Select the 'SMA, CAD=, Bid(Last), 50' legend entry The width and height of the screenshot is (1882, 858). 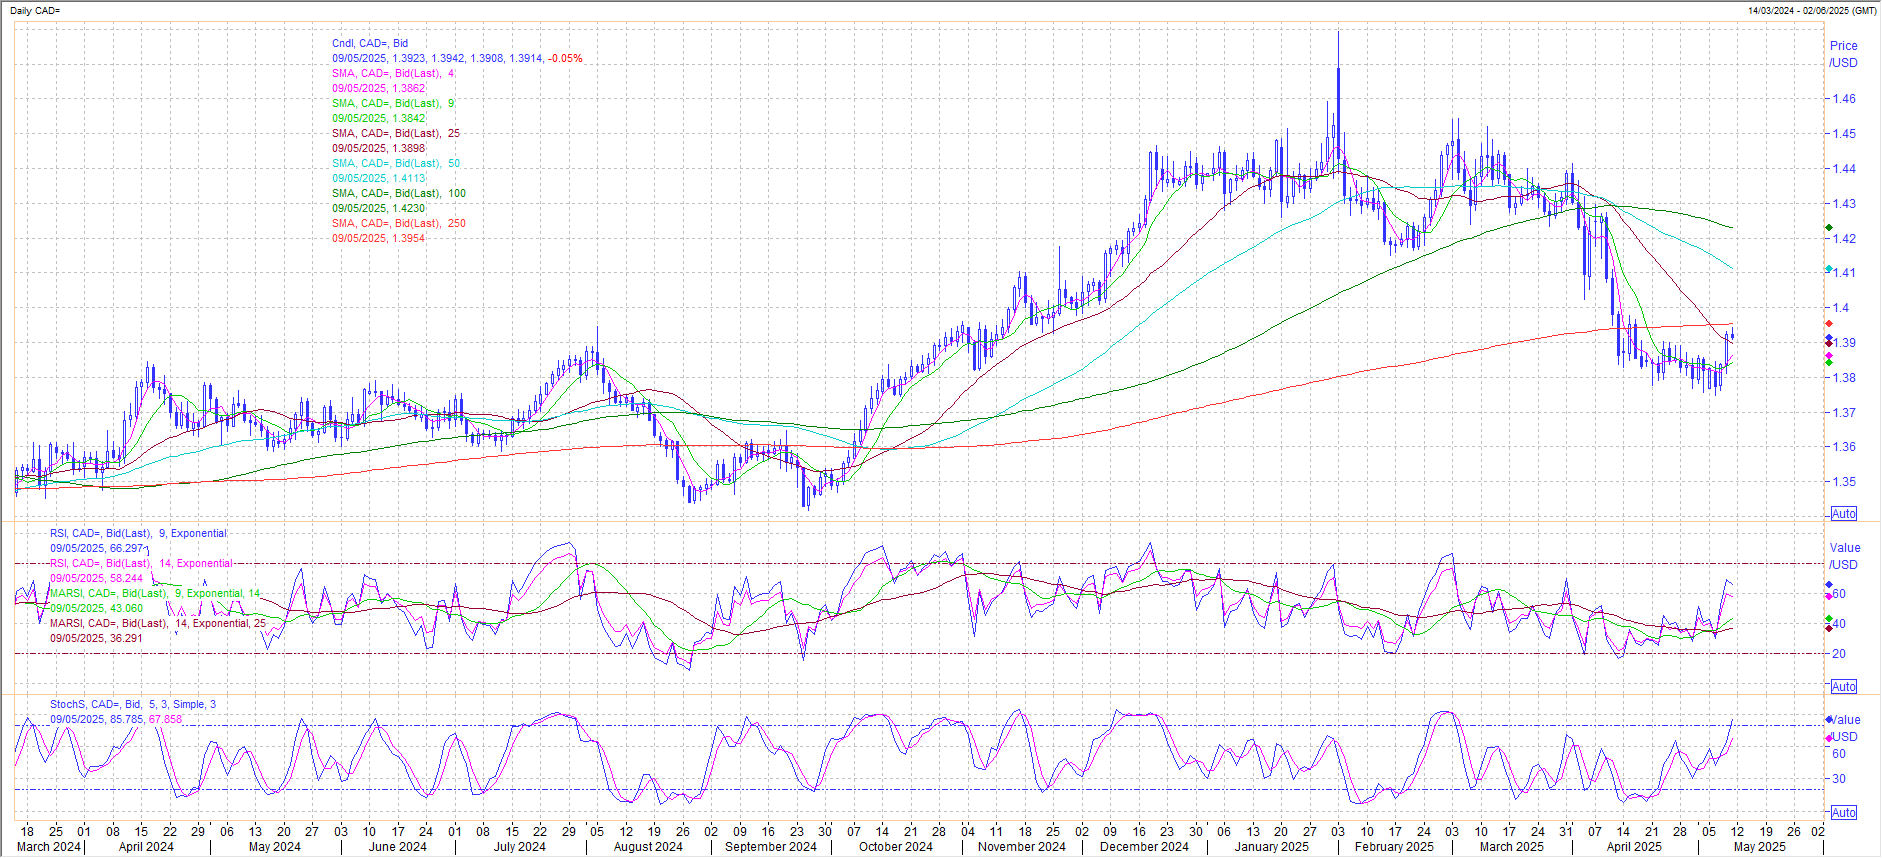click(396, 163)
